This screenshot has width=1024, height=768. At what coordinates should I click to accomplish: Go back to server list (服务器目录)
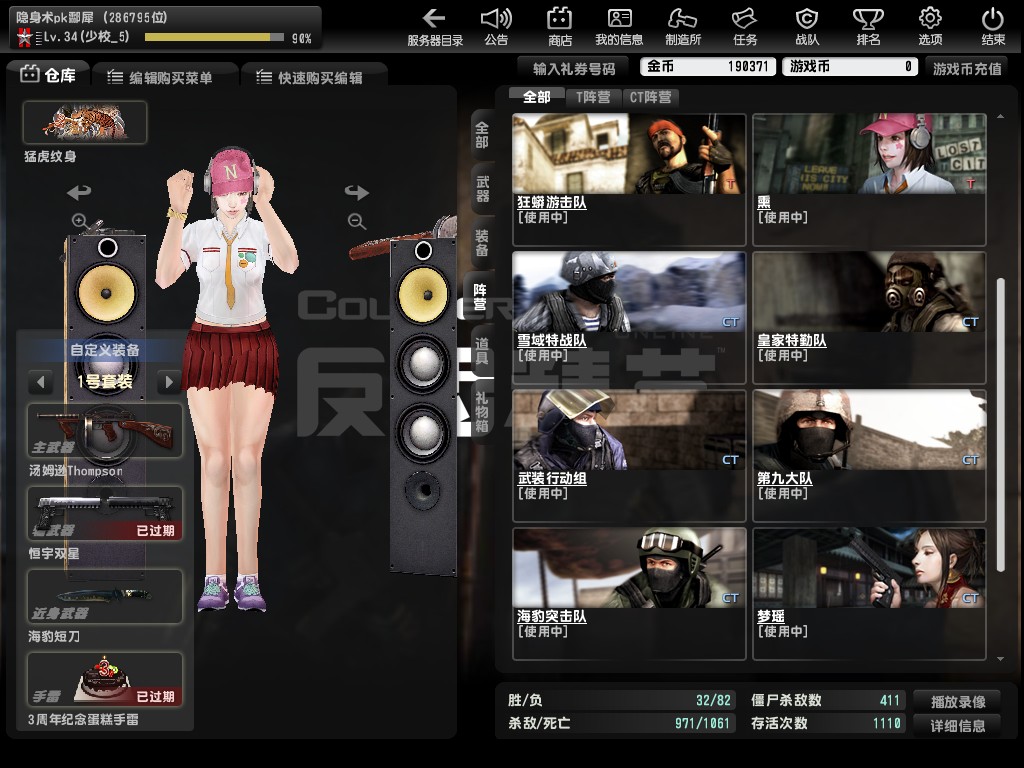[434, 27]
